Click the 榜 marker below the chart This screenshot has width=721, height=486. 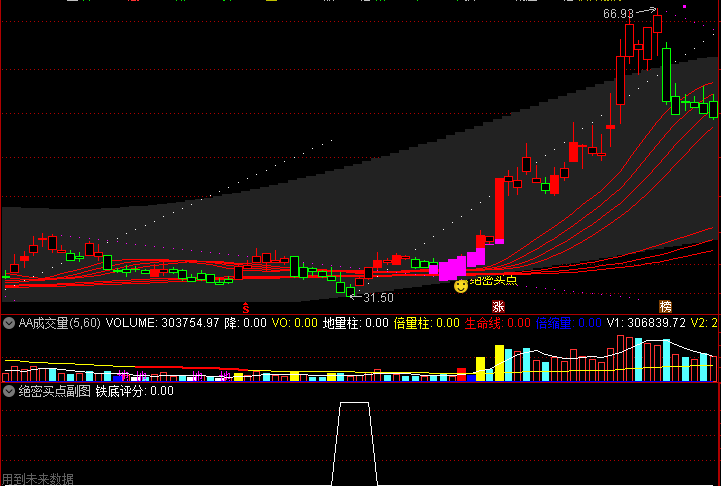click(665, 306)
